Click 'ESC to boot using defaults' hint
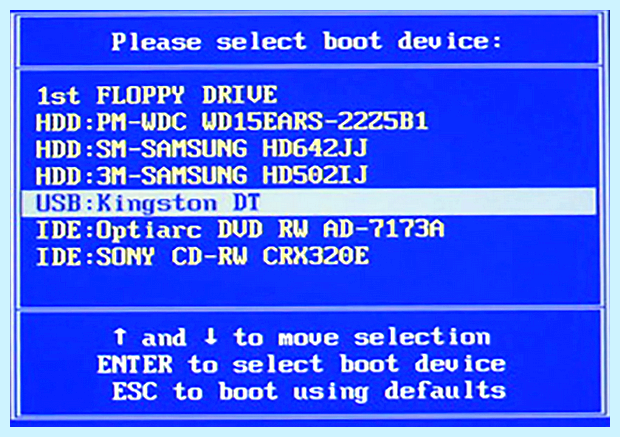 click(309, 392)
